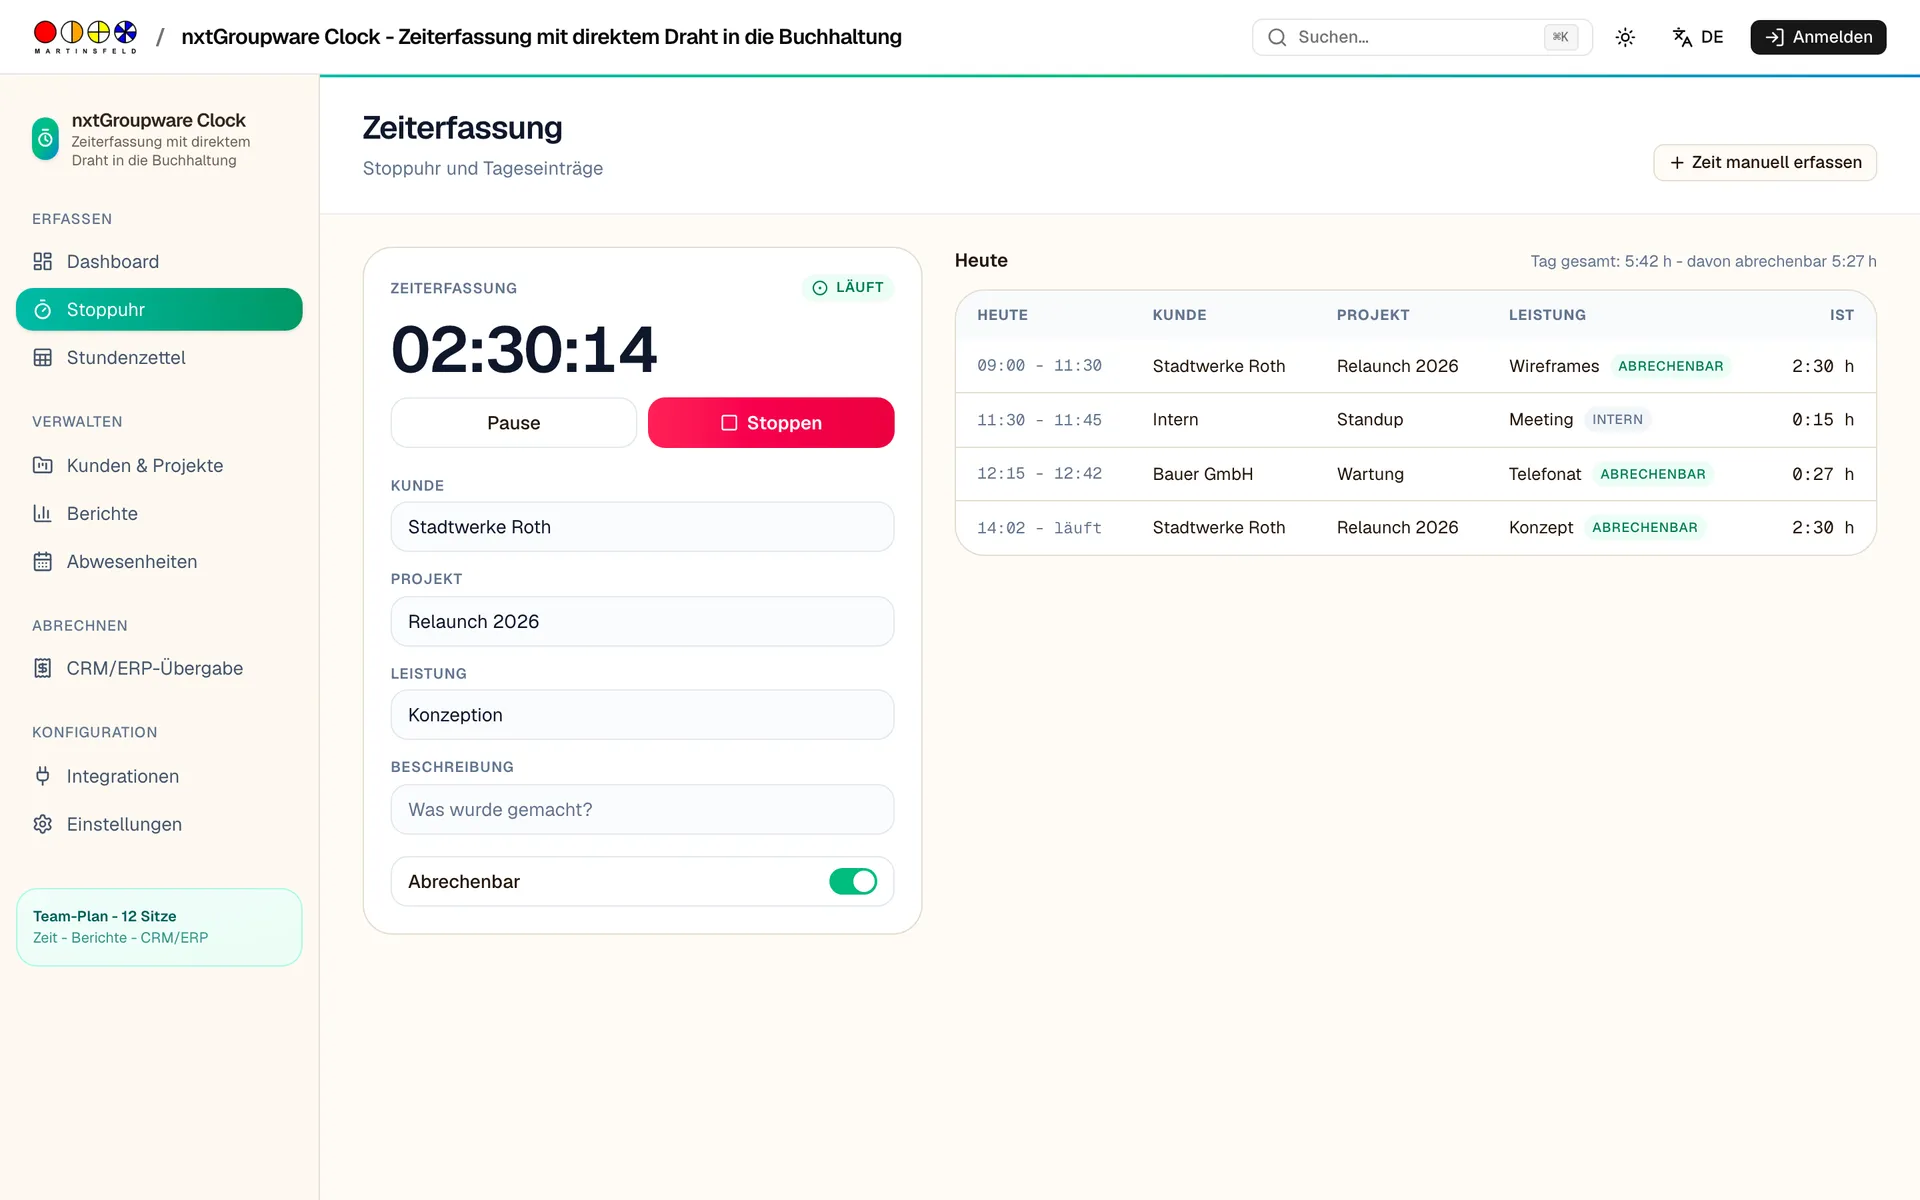Go to Kunden & Projekte

(x=159, y=465)
